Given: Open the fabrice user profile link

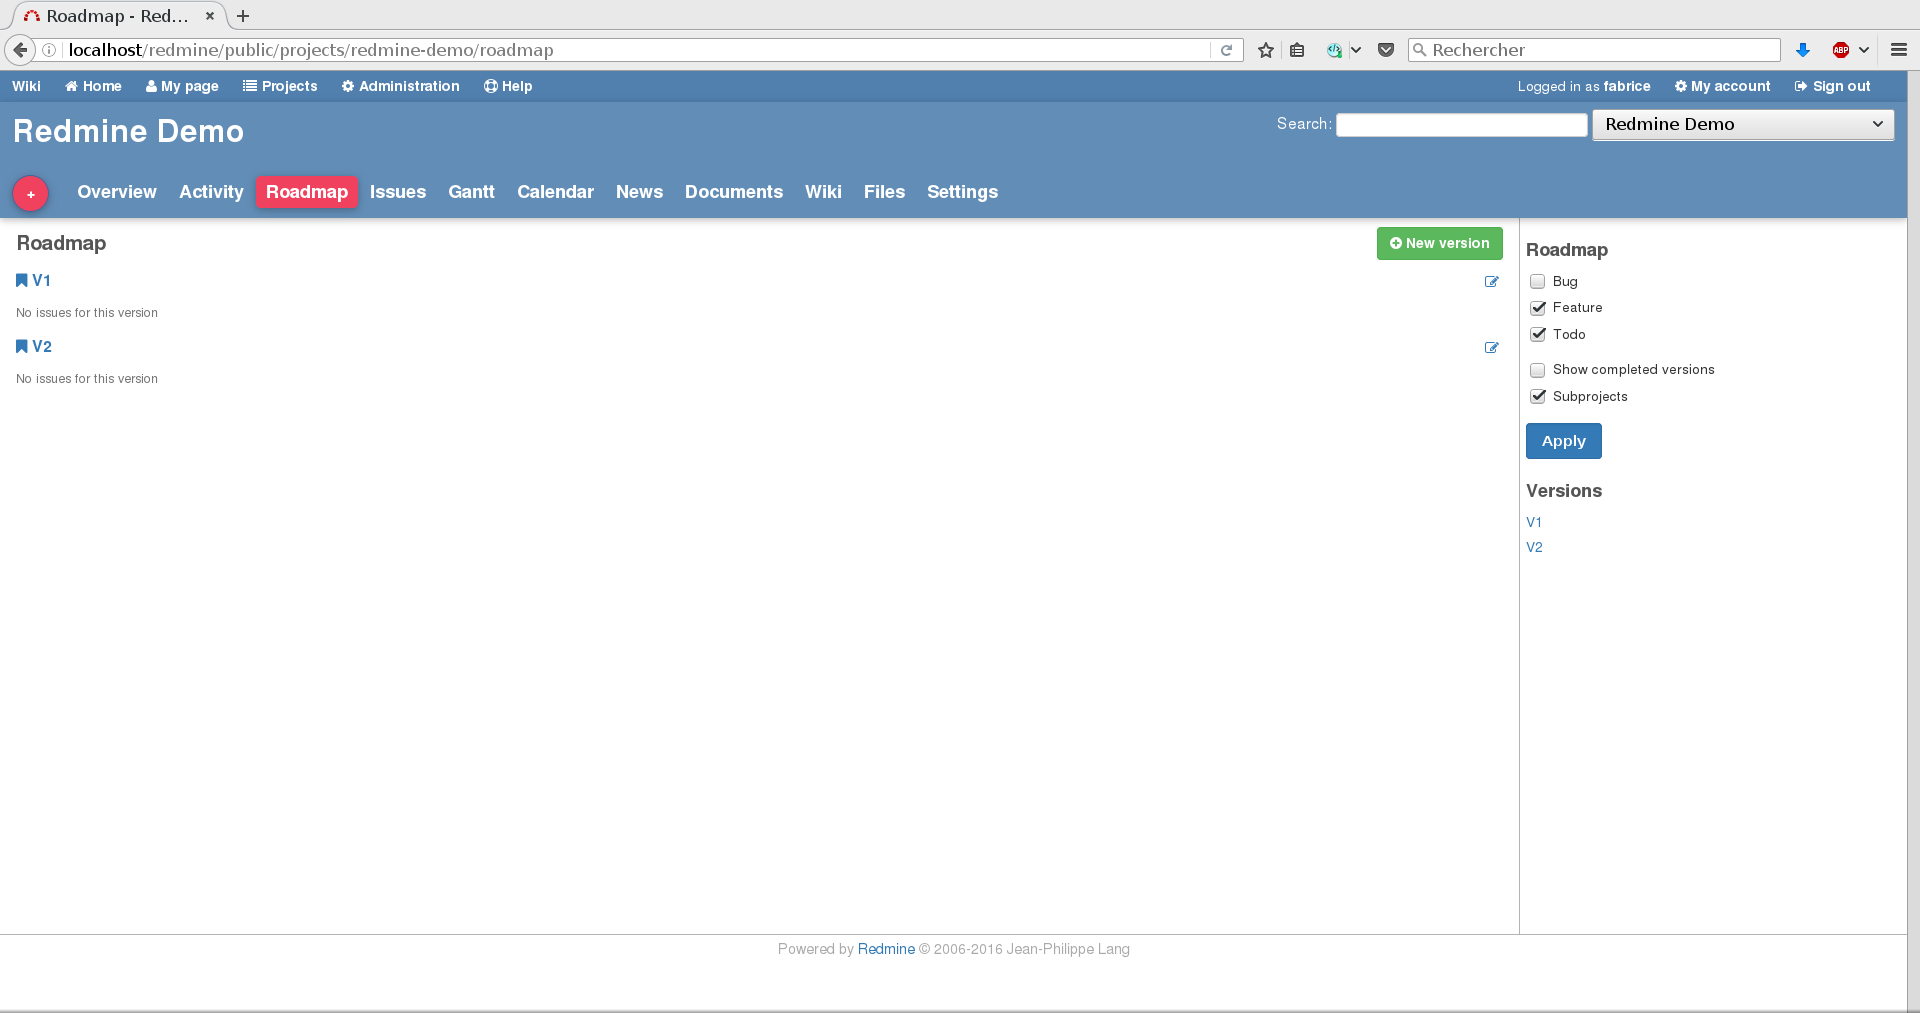Looking at the screenshot, I should pos(1627,86).
